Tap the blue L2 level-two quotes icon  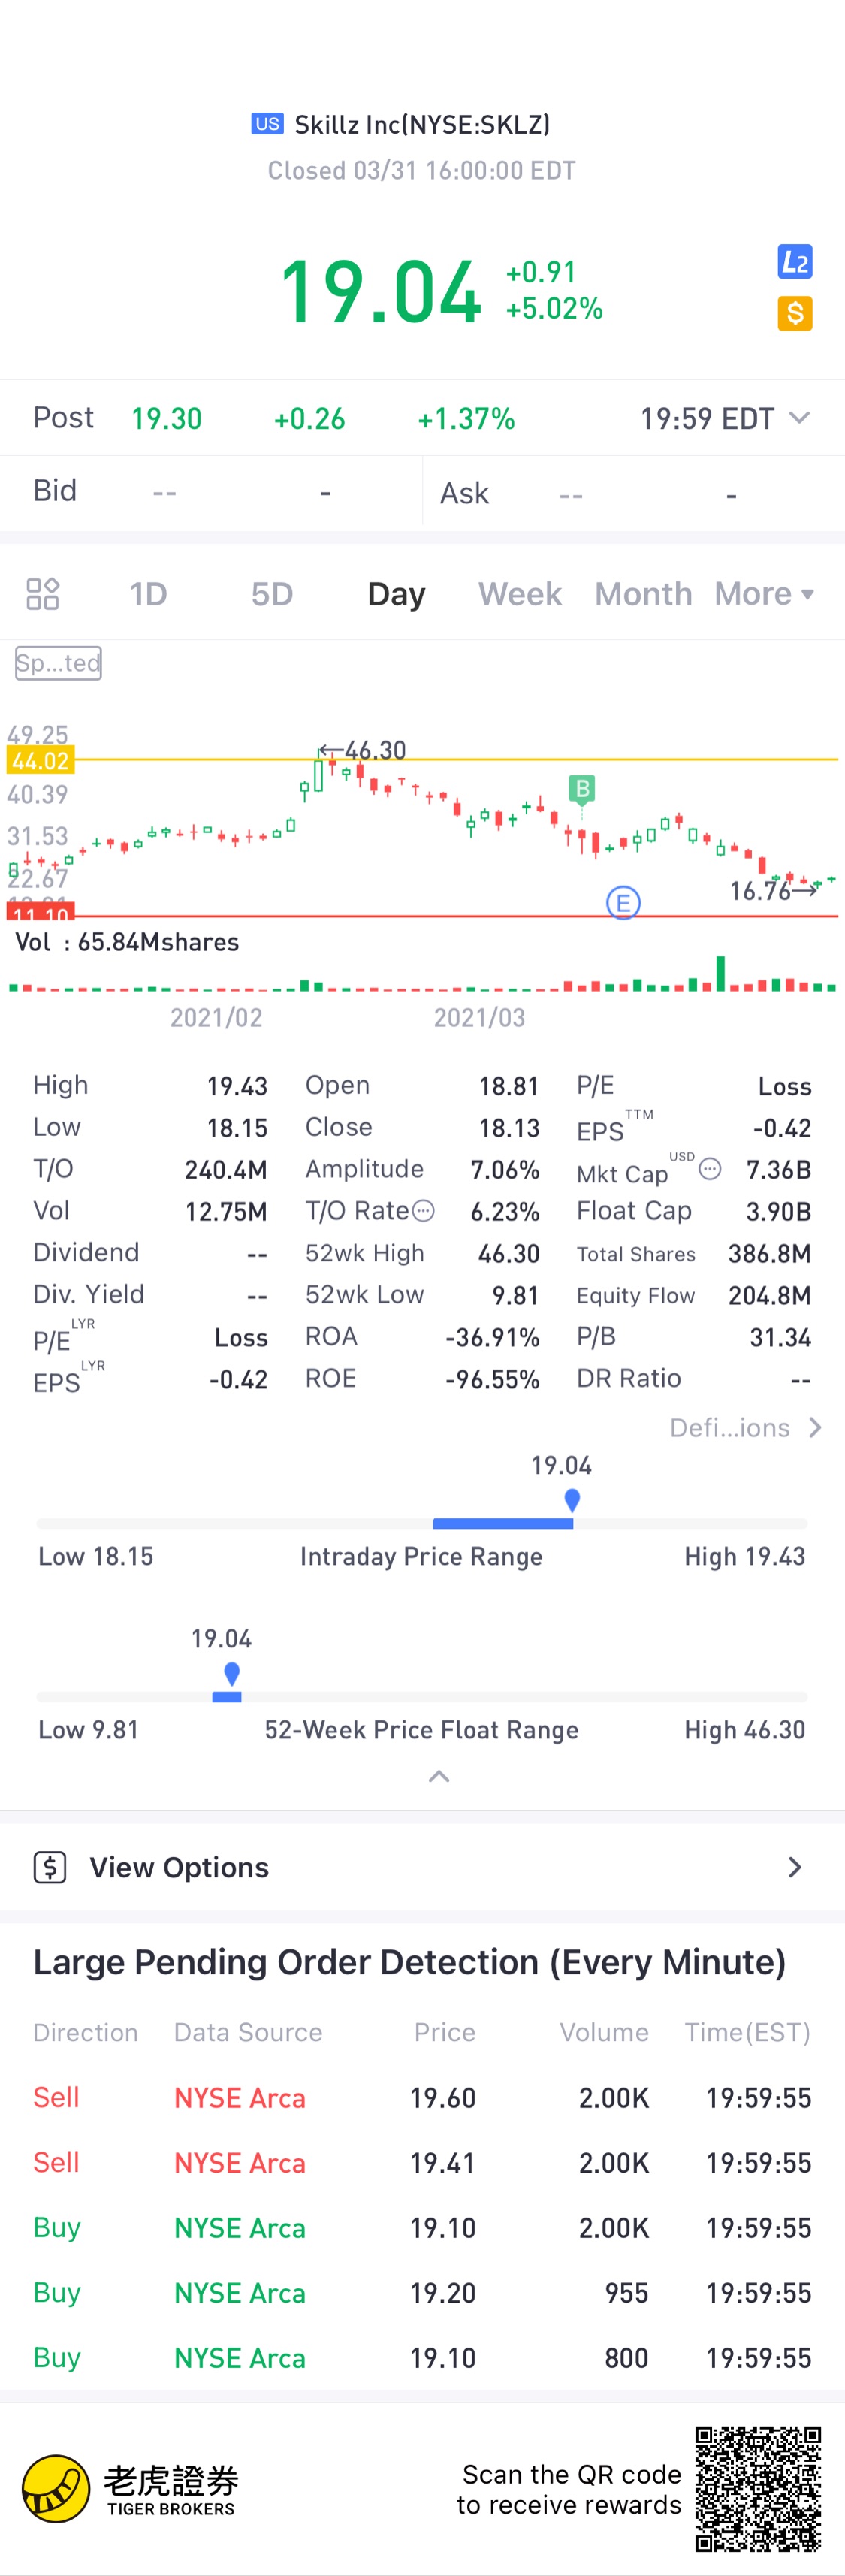coord(795,262)
